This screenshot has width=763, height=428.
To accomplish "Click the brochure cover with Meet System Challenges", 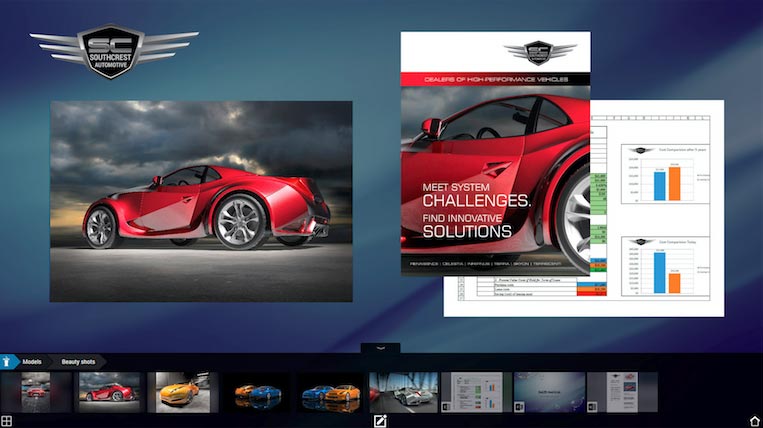I will pyautogui.click(x=495, y=160).
